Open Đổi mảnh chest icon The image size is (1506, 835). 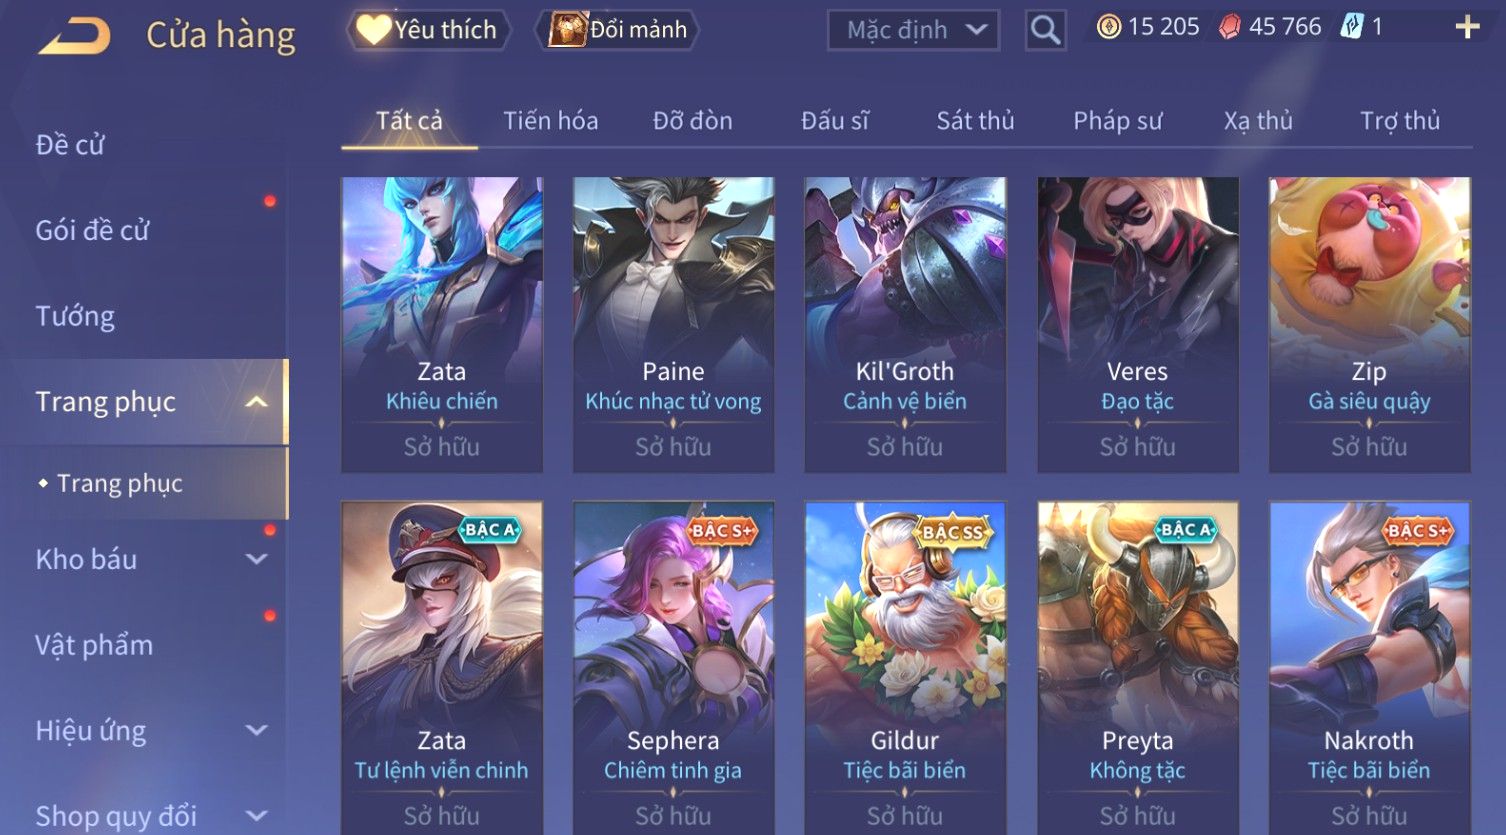click(x=567, y=30)
